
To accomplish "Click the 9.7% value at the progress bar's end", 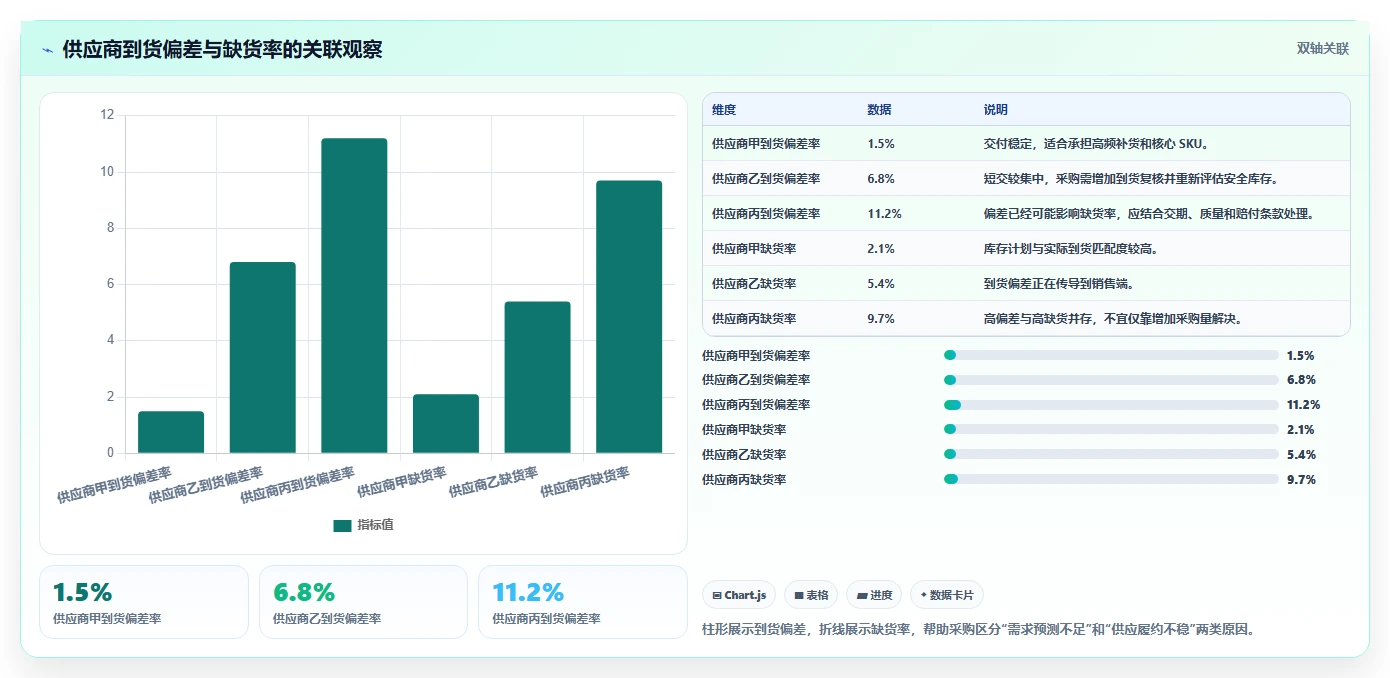I will [x=1301, y=480].
